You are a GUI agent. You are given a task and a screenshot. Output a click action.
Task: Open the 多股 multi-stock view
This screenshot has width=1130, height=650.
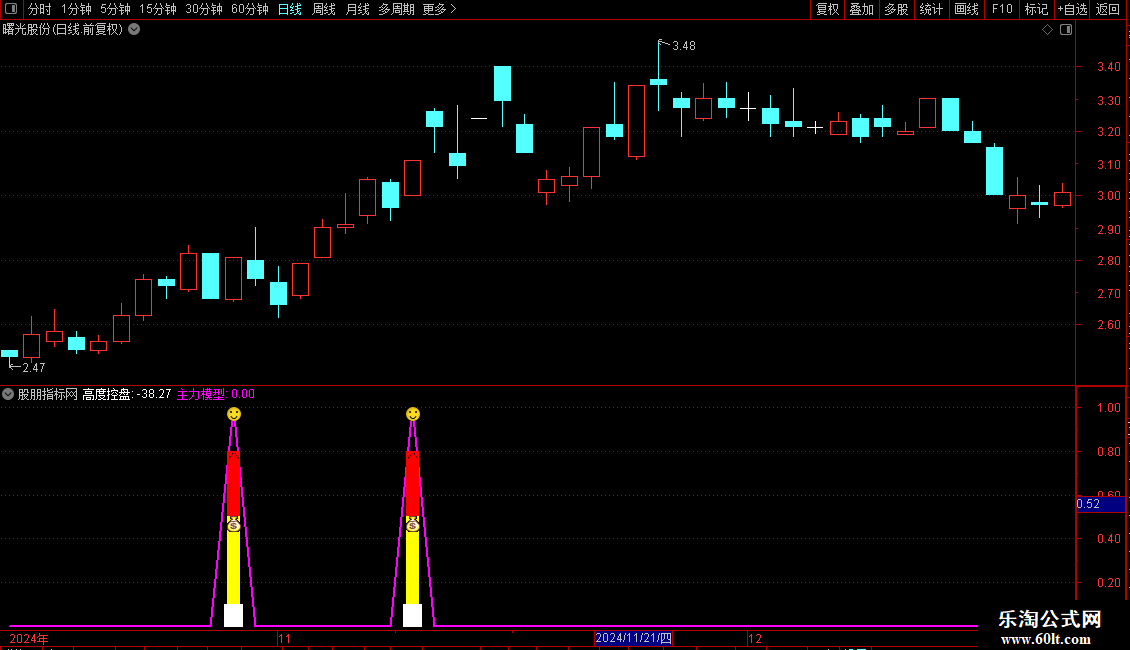[x=896, y=9]
